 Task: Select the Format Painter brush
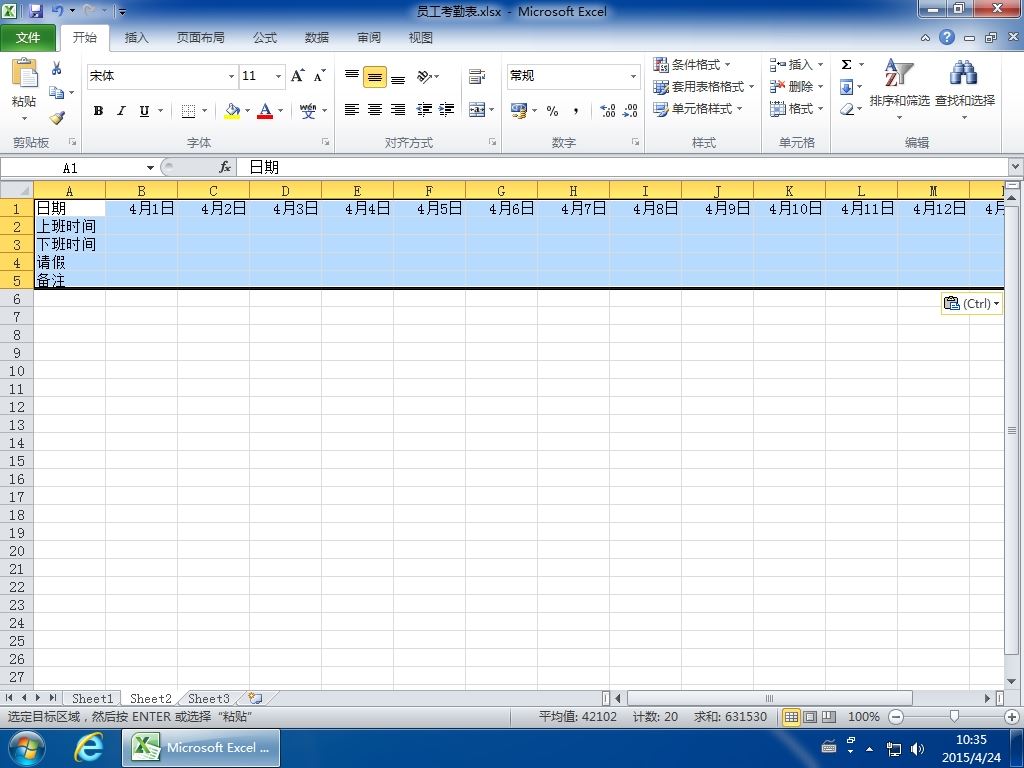pyautogui.click(x=57, y=118)
